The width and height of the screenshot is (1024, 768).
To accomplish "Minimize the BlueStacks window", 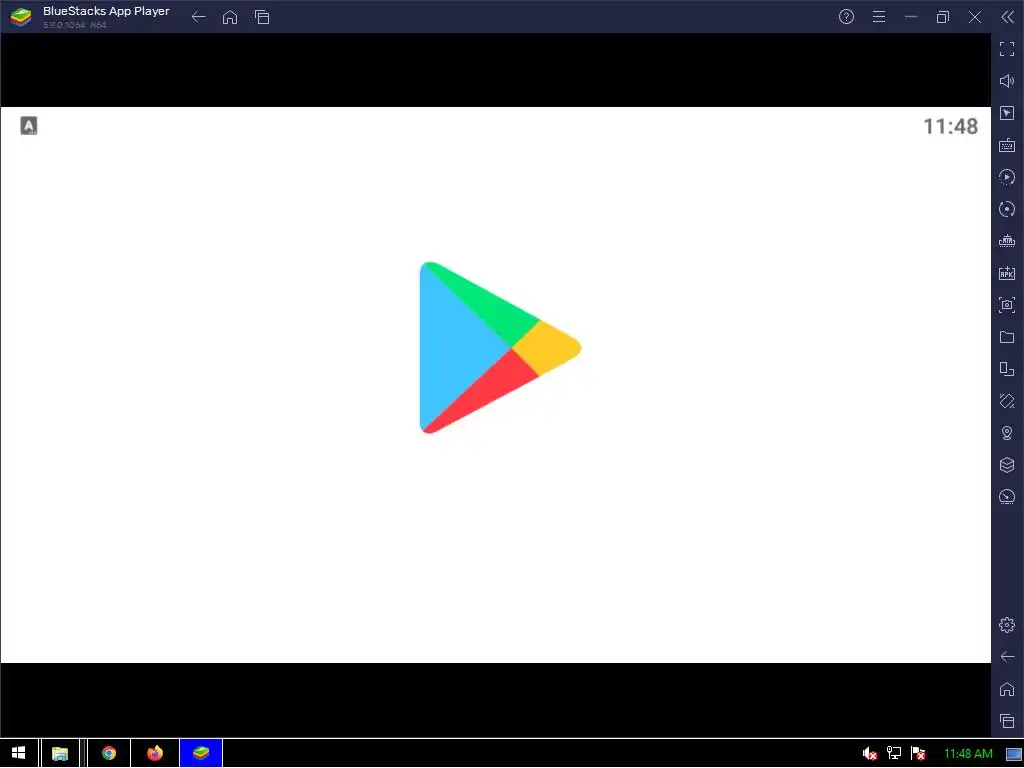I will [x=911, y=17].
